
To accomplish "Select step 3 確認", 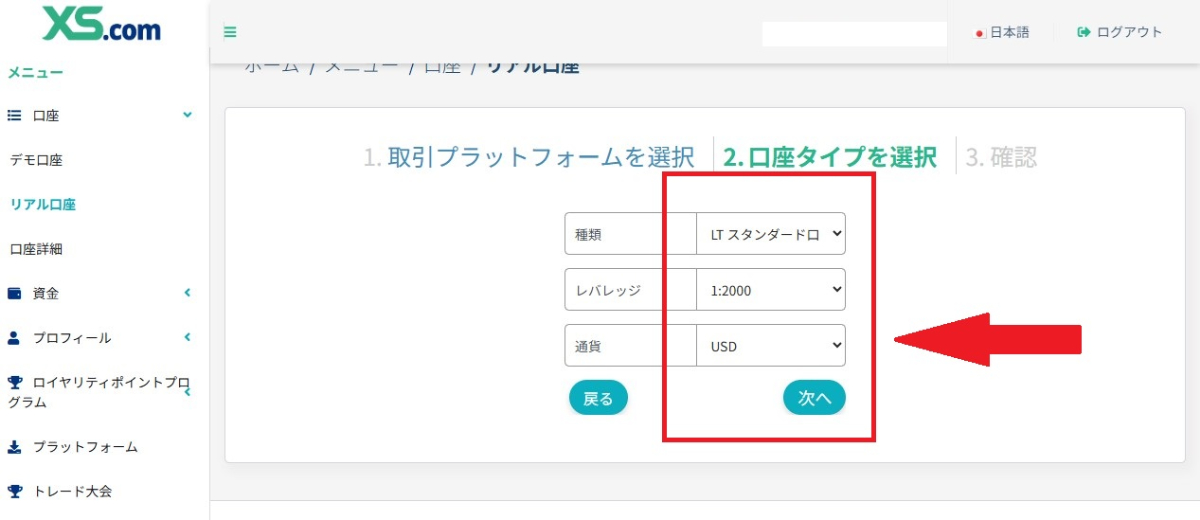I will (1001, 157).
